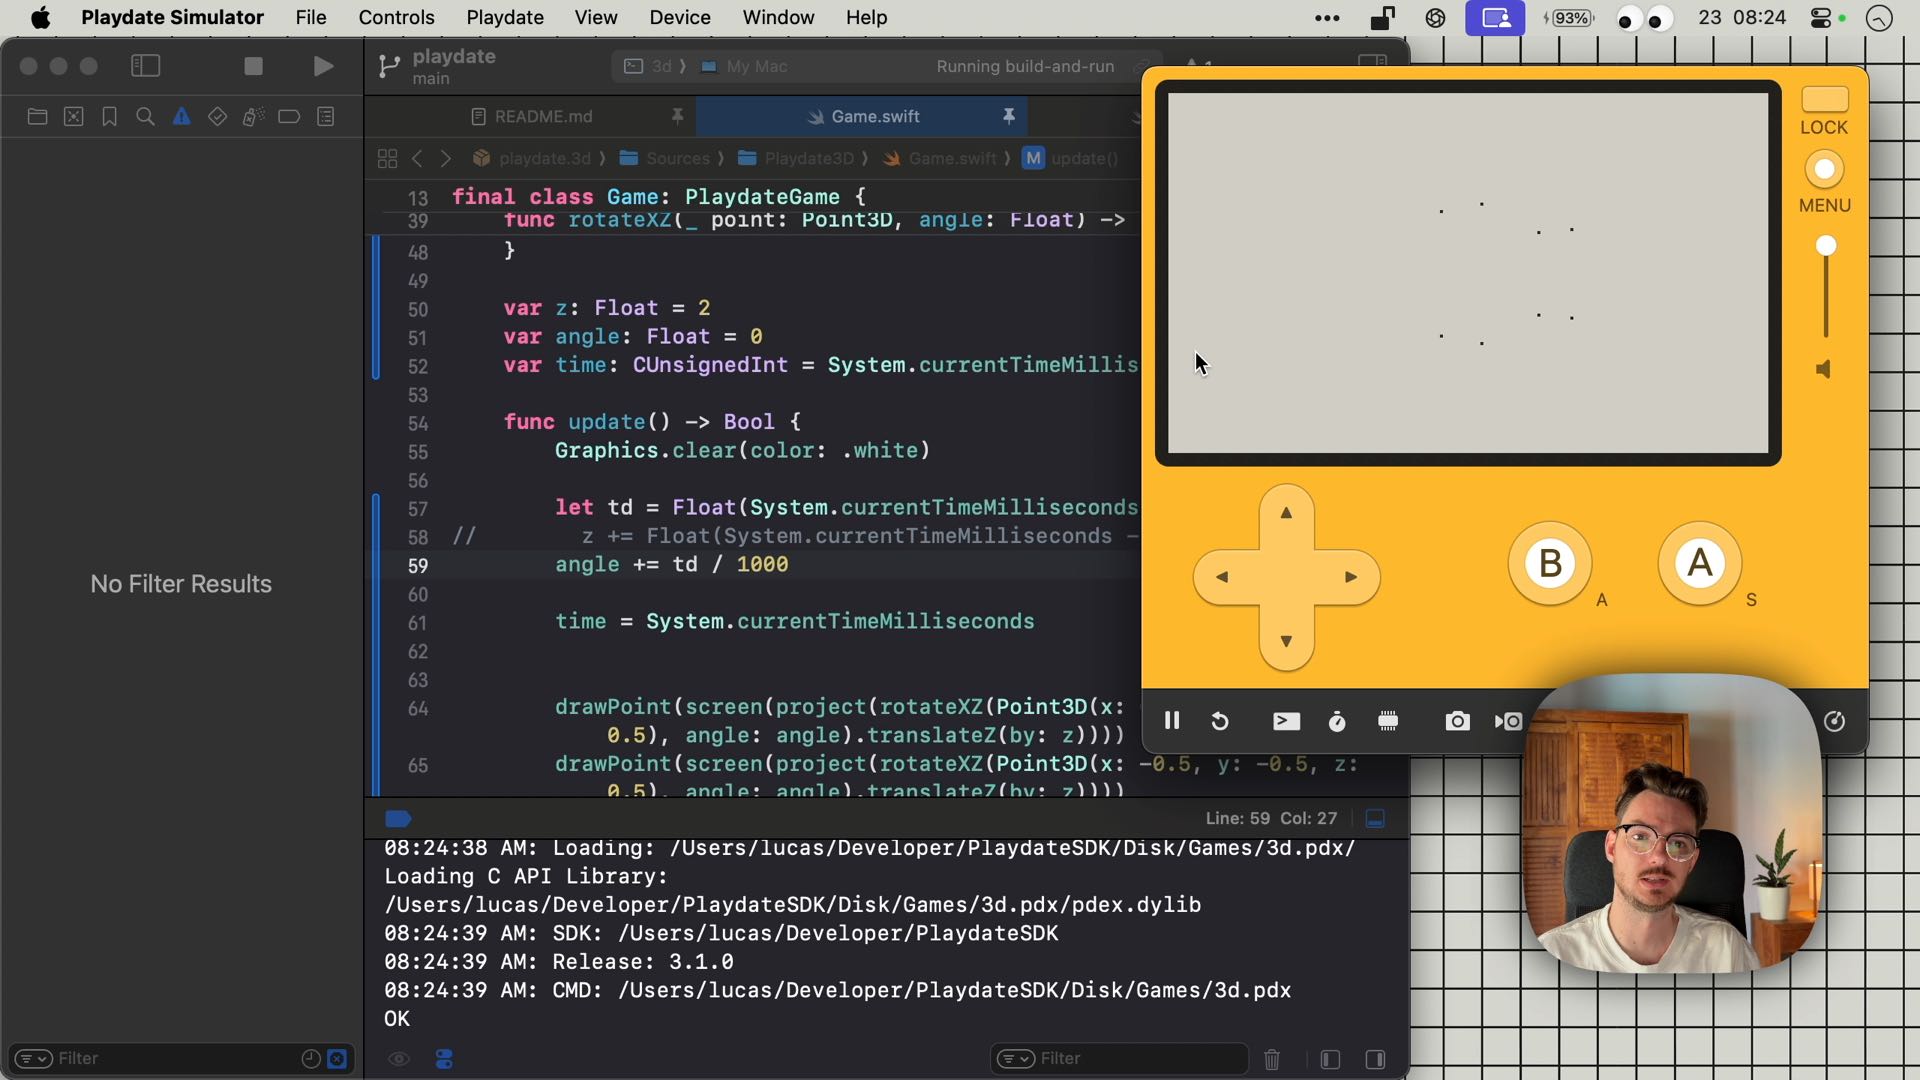This screenshot has height=1080, width=1920.
Task: Start simulator screen recording
Action: point(1508,721)
